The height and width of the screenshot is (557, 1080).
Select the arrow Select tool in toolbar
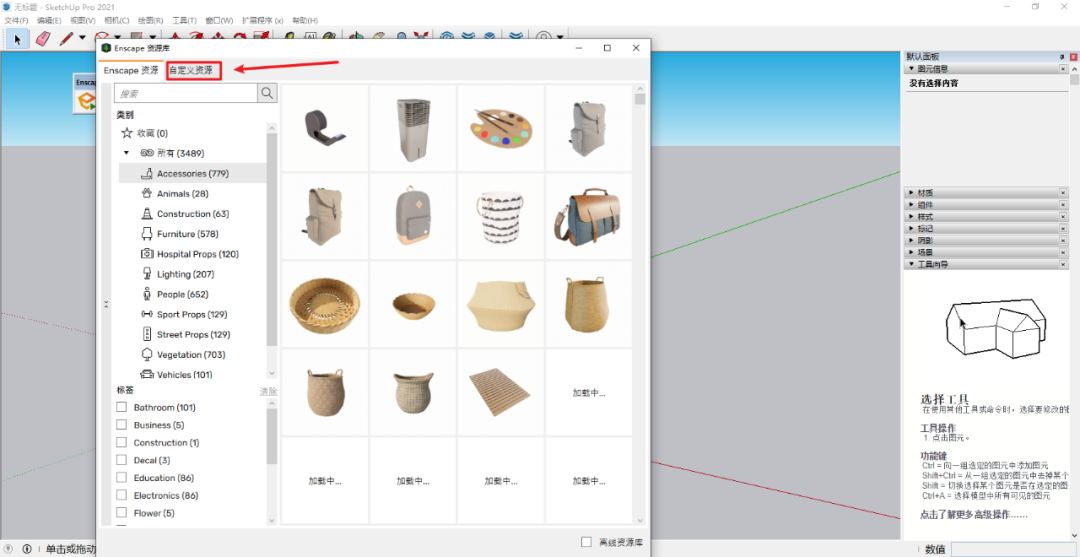click(17, 39)
